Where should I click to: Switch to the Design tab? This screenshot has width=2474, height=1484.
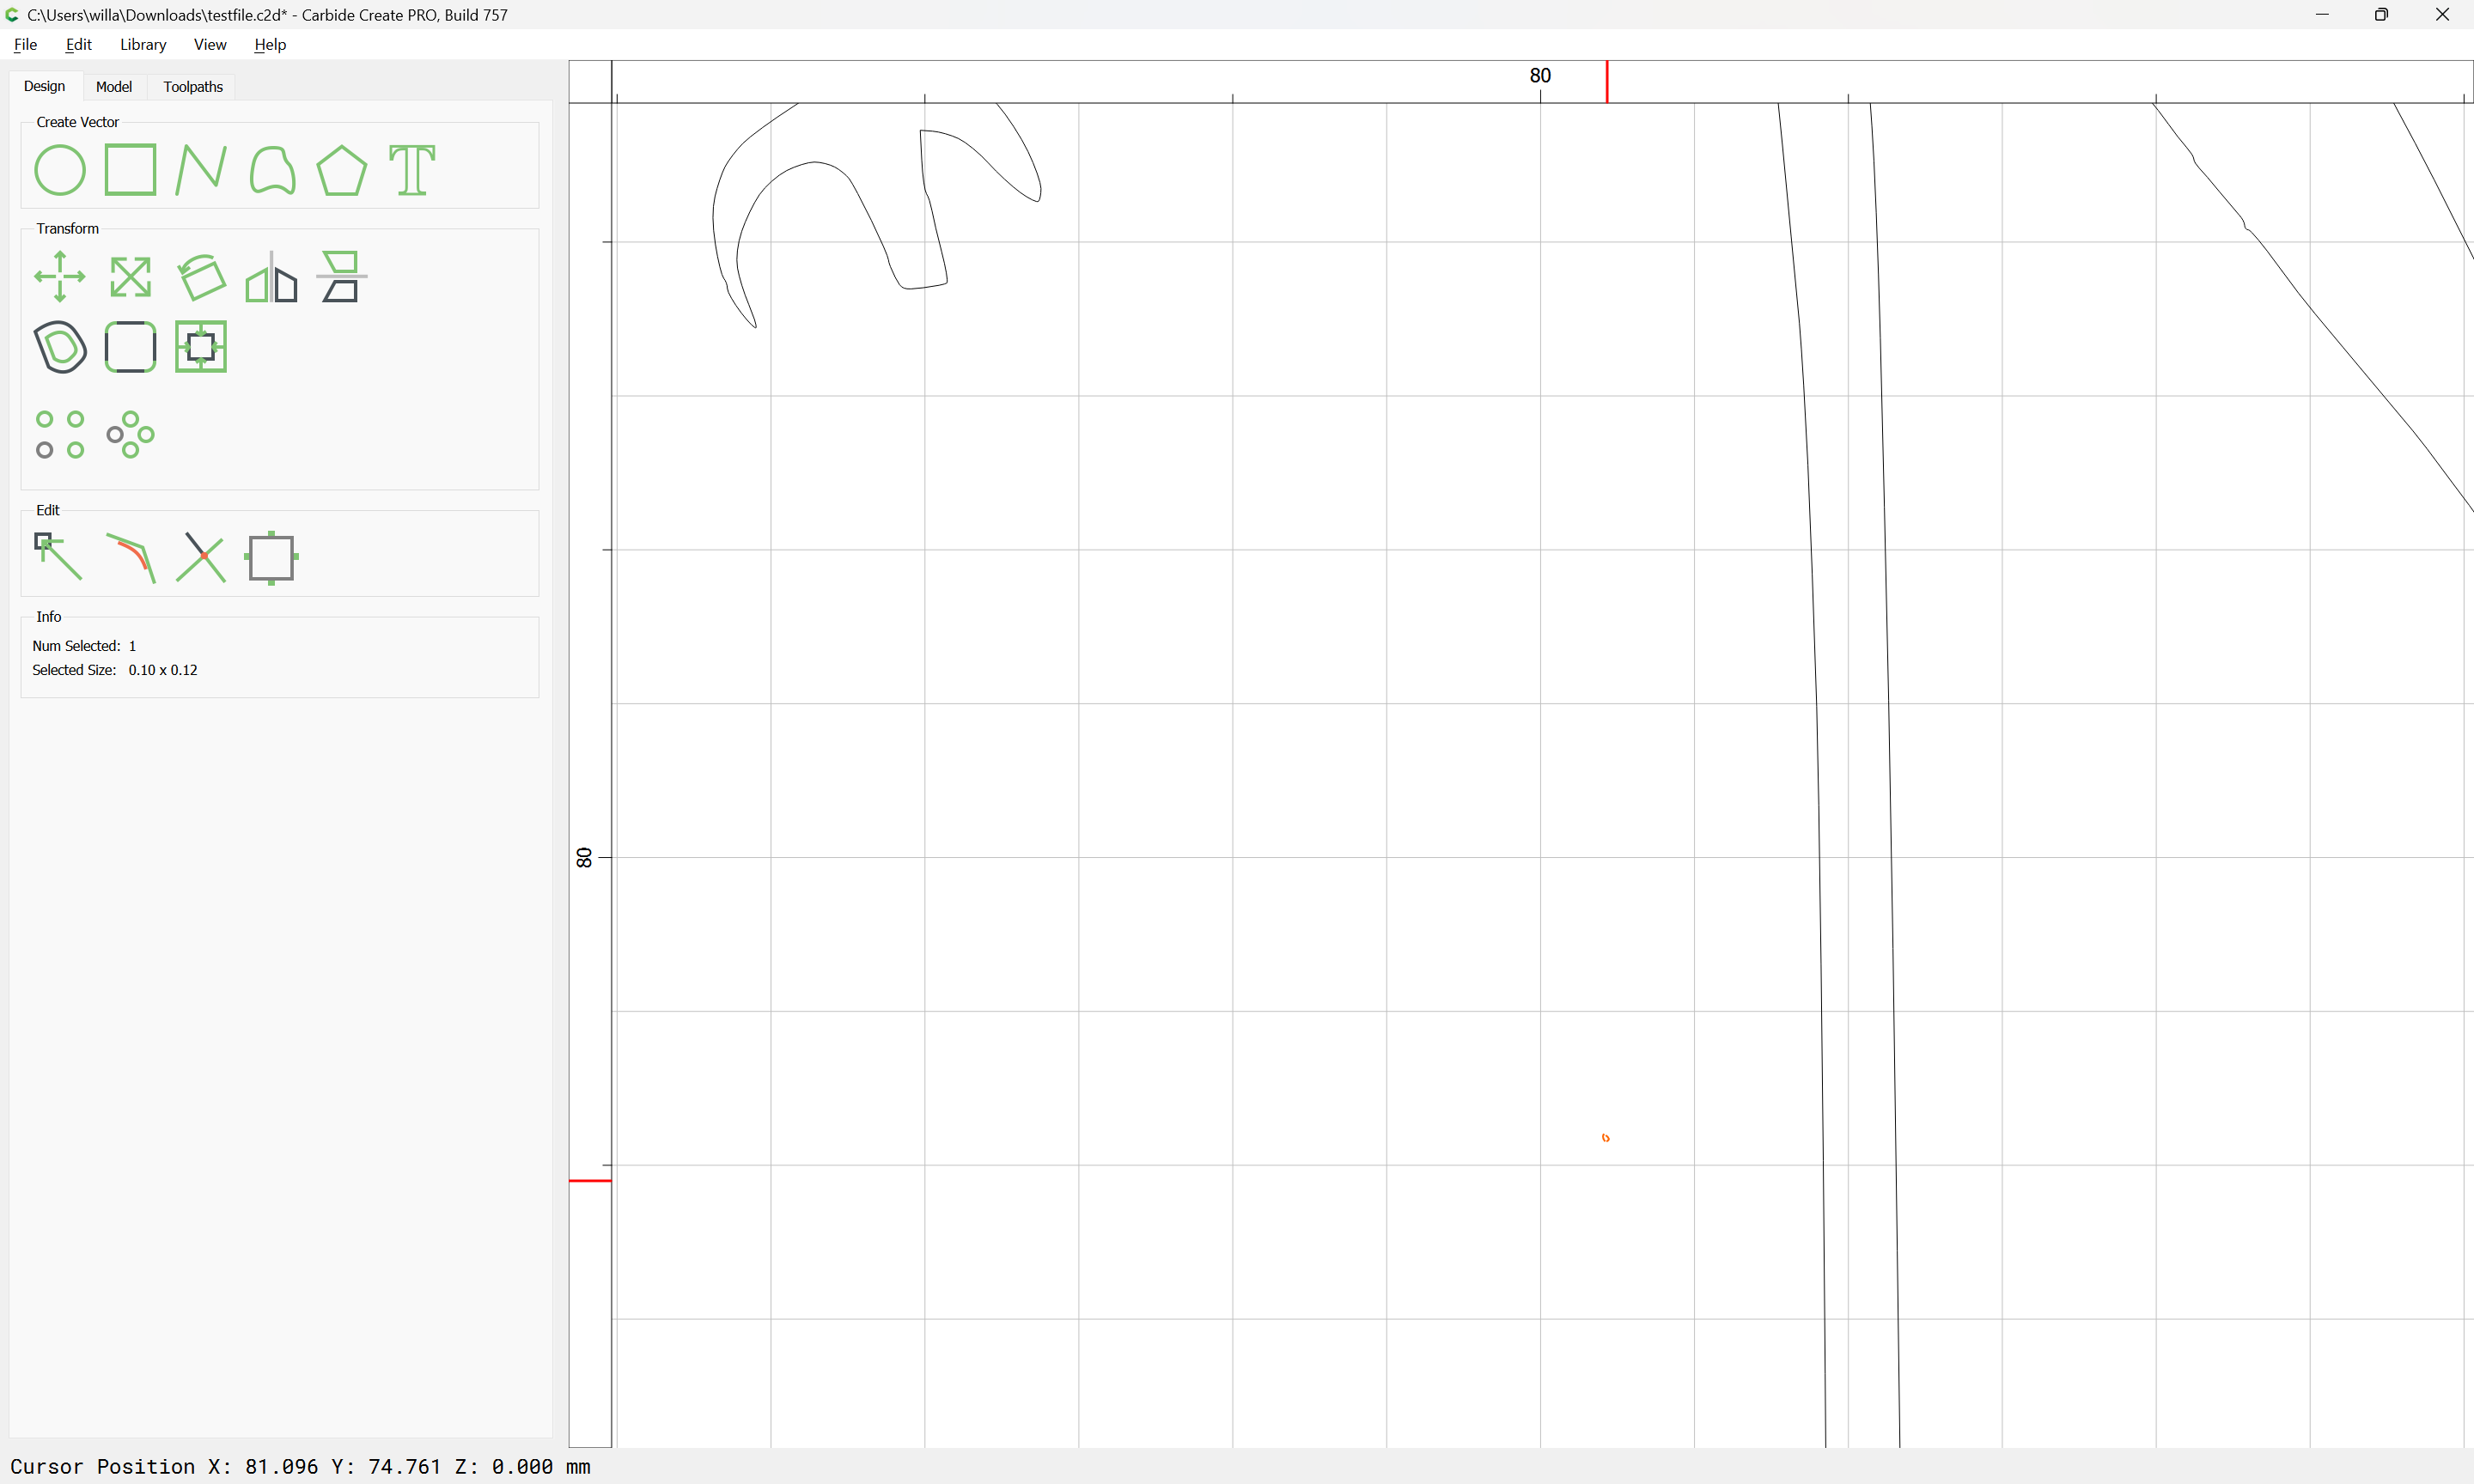(x=44, y=86)
